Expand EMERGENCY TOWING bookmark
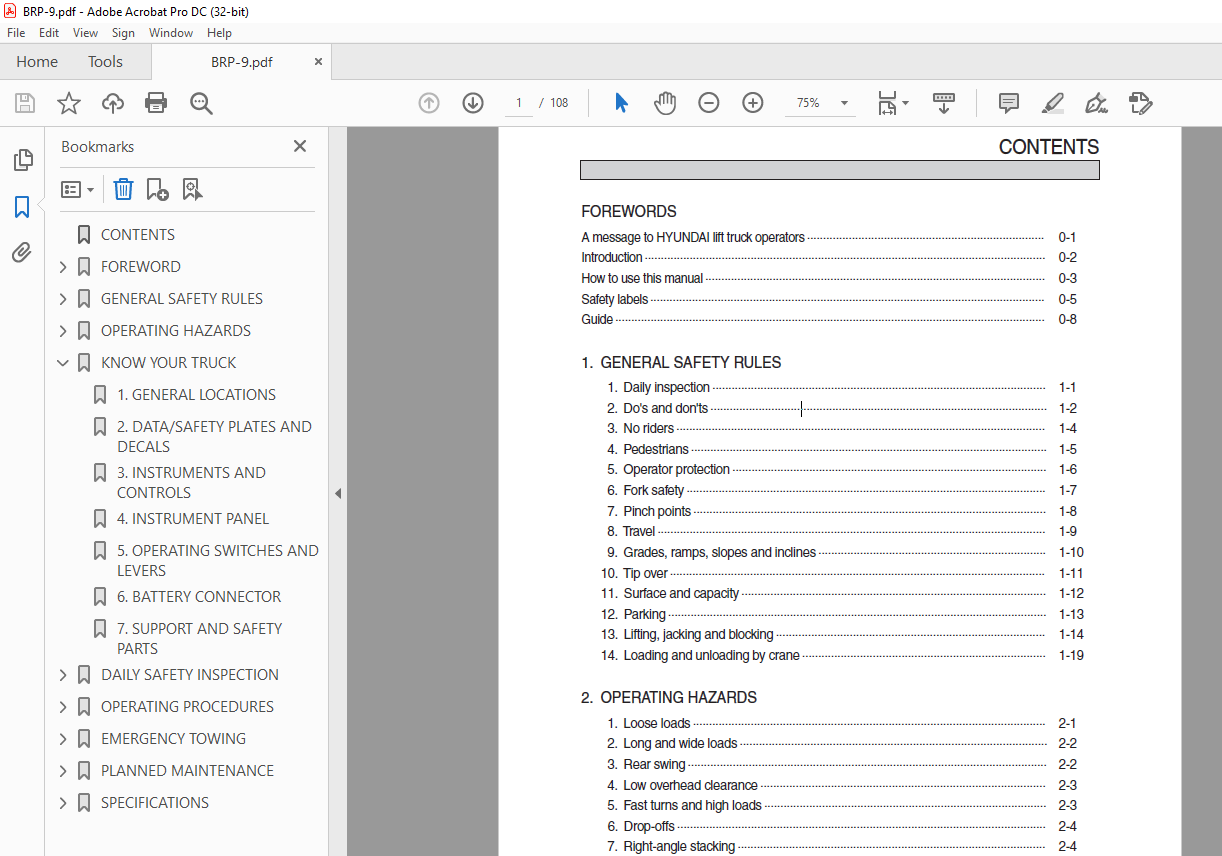This screenshot has width=1222, height=856. pos(63,739)
